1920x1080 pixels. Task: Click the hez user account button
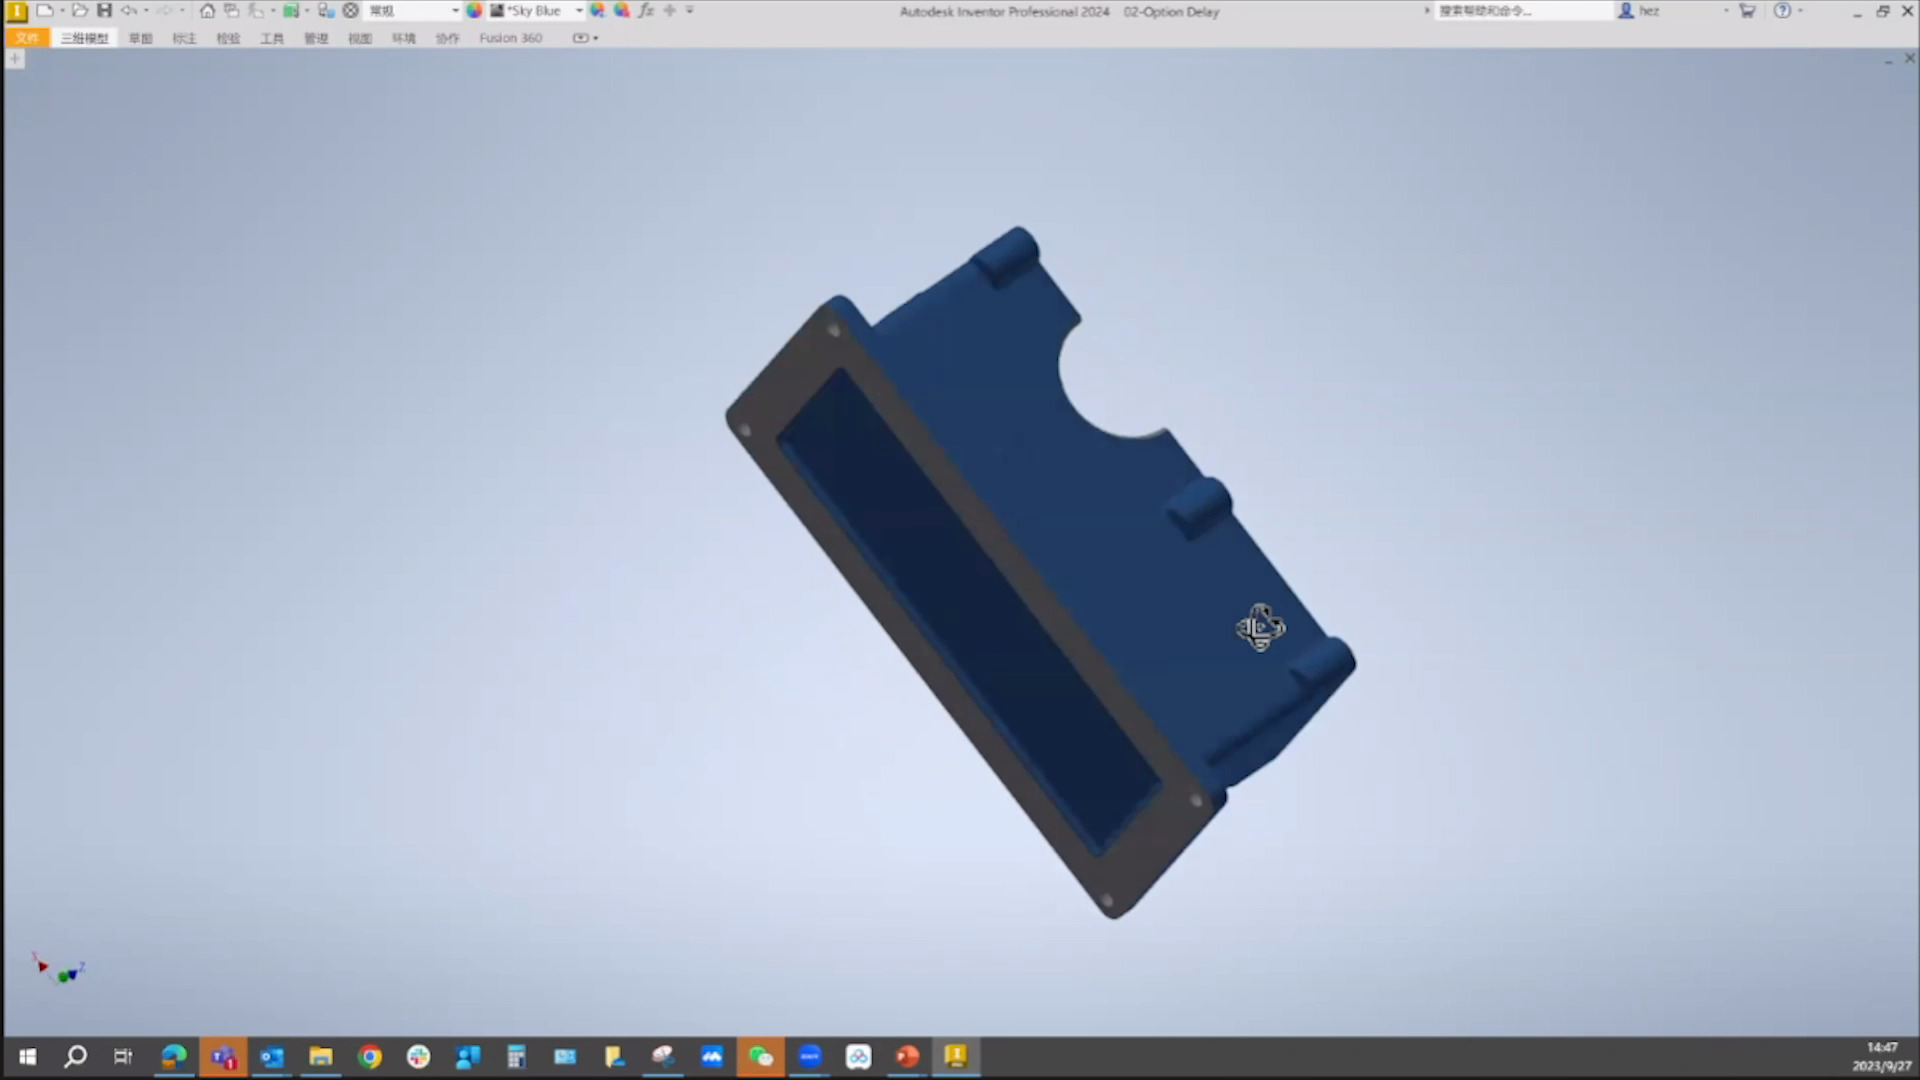point(1647,10)
